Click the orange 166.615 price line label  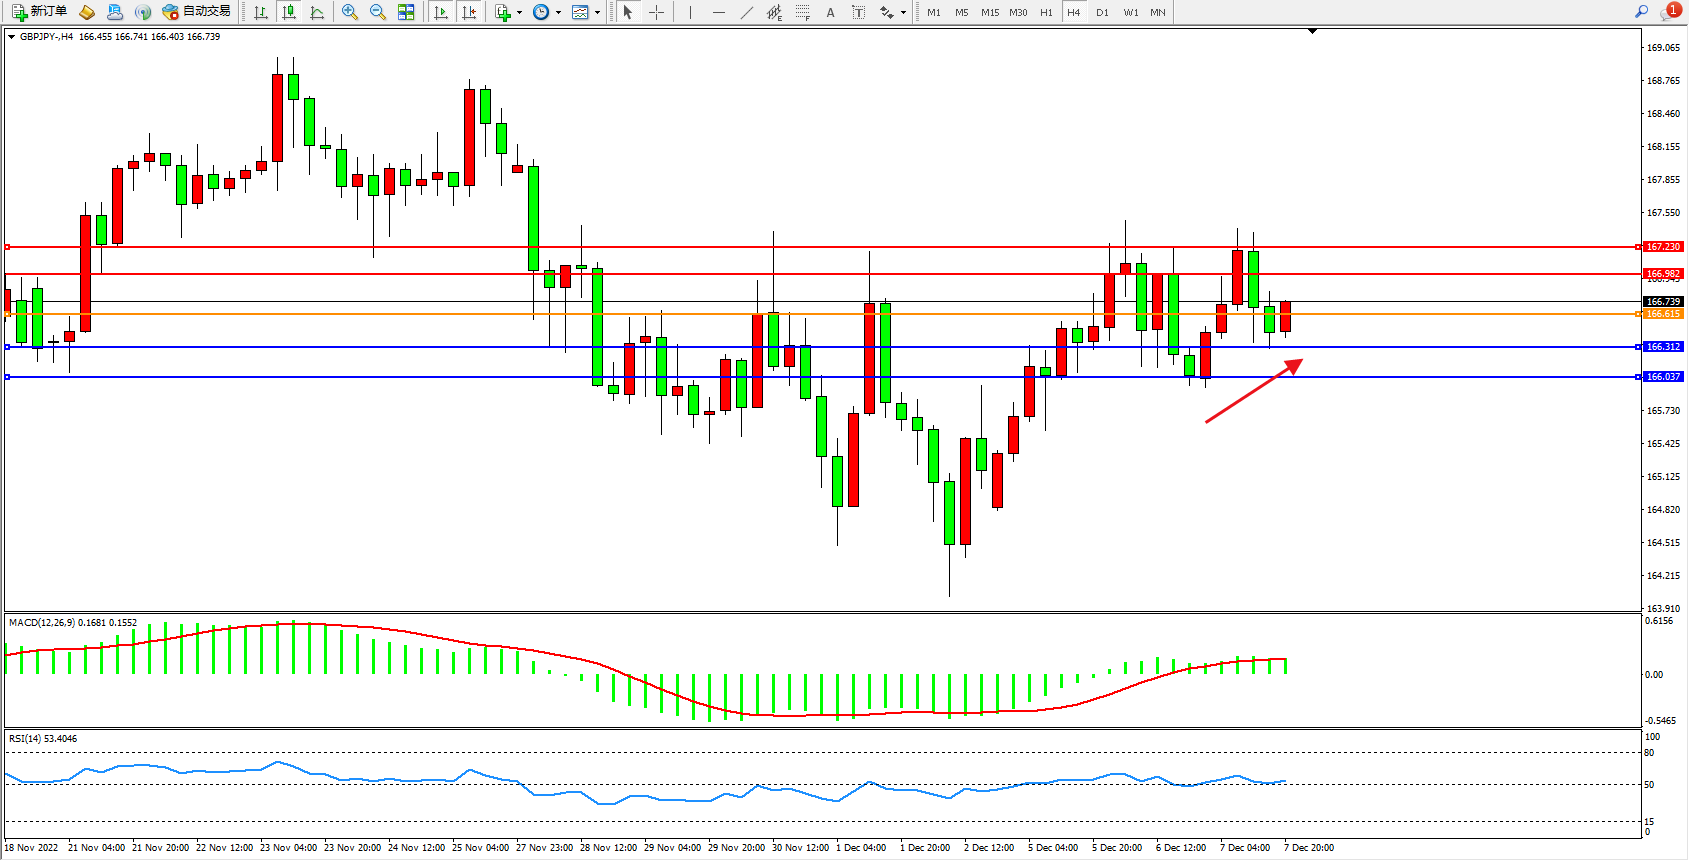[x=1663, y=314]
